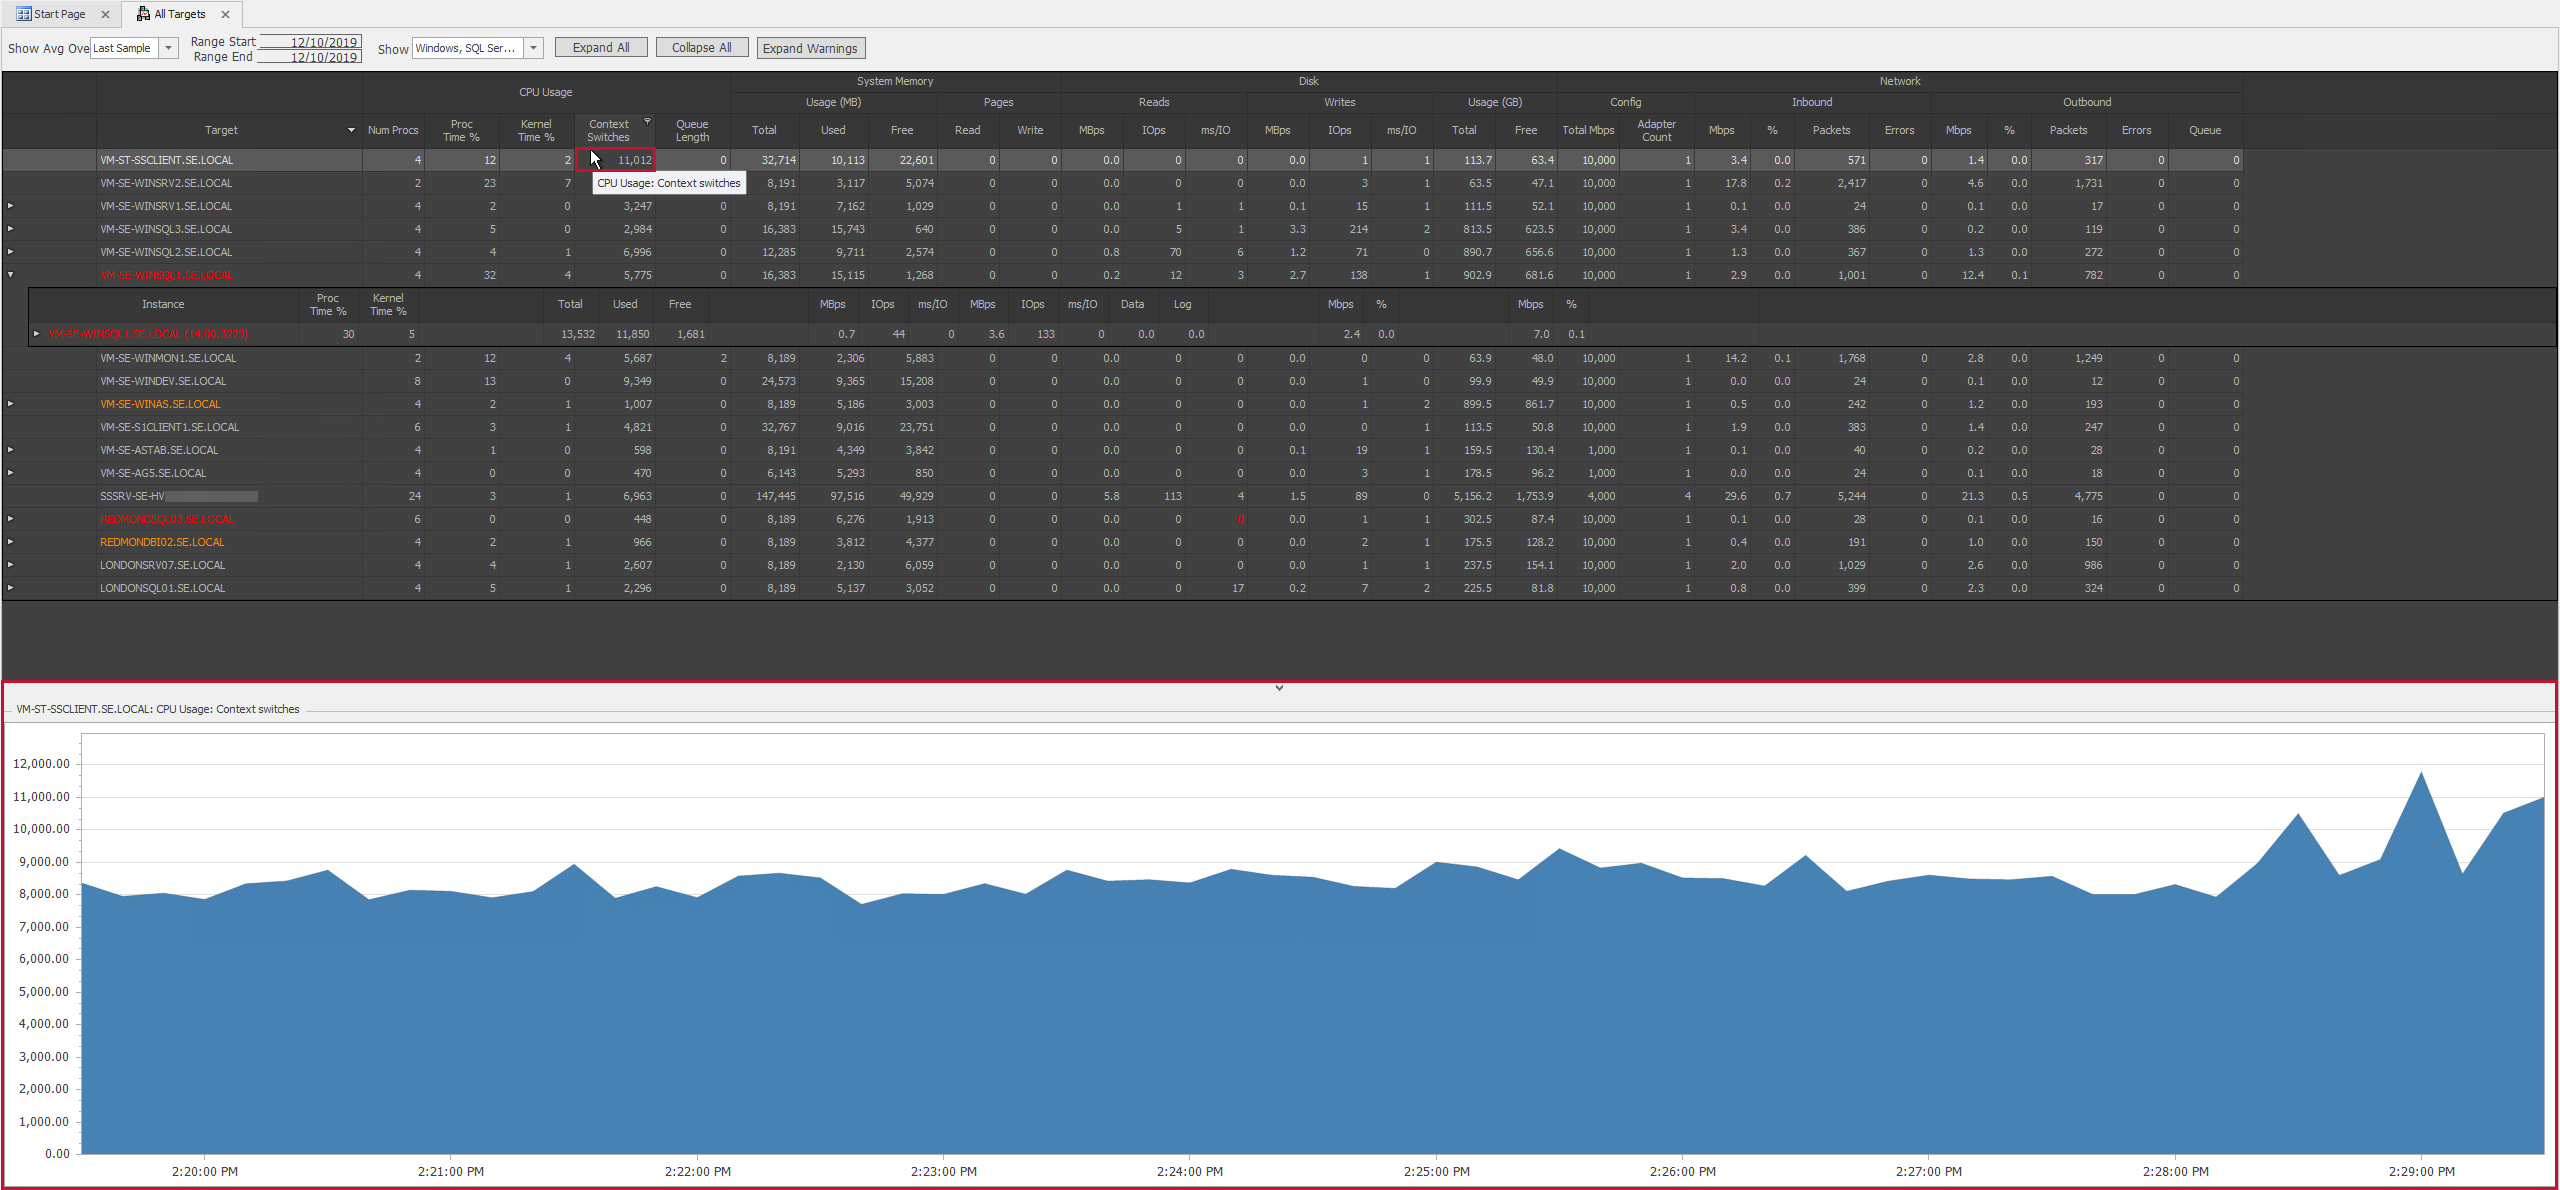Click the Range Start date field
Screen dimensions: 2560x1190
(x=311, y=42)
